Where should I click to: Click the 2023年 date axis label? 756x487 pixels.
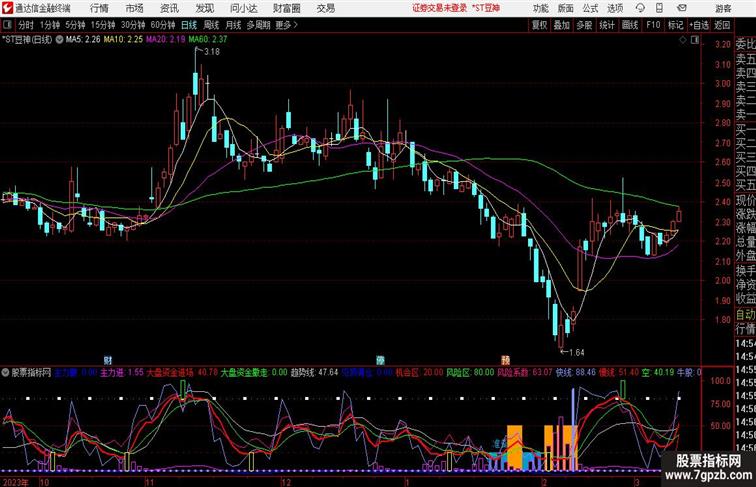(15, 482)
